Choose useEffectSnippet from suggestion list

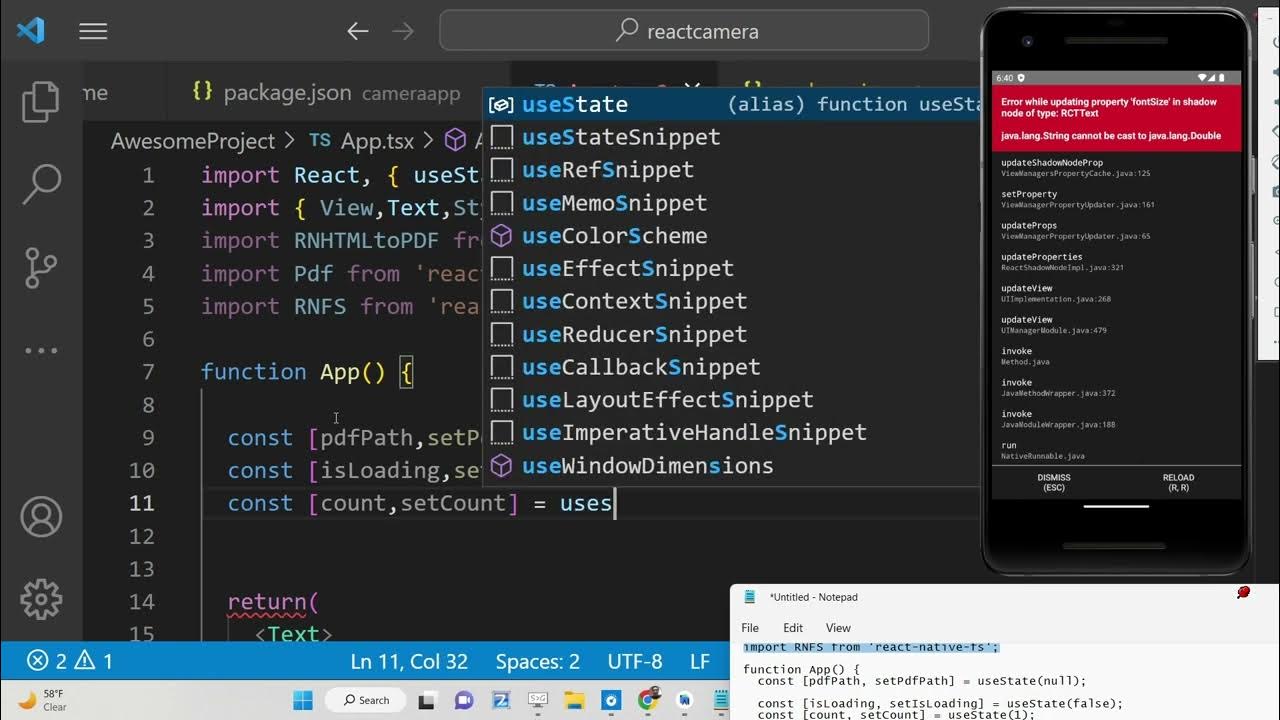(627, 269)
